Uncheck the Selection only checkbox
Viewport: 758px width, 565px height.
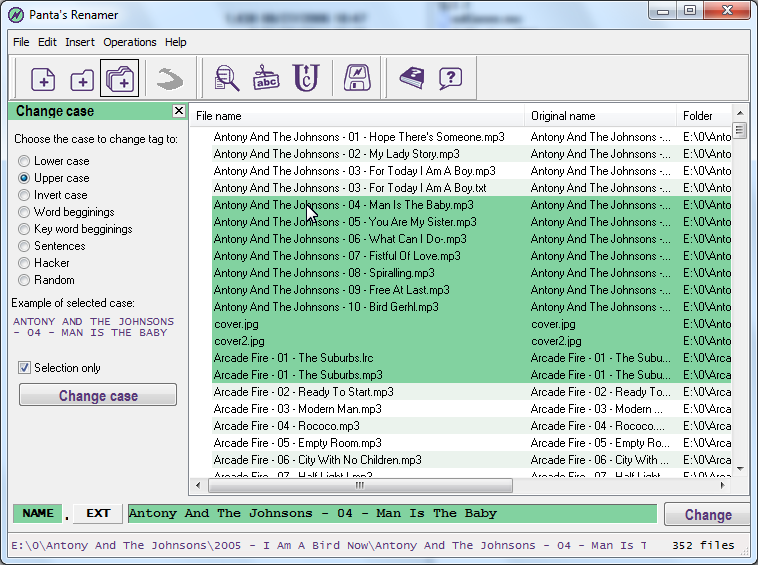pyautogui.click(x=25, y=368)
